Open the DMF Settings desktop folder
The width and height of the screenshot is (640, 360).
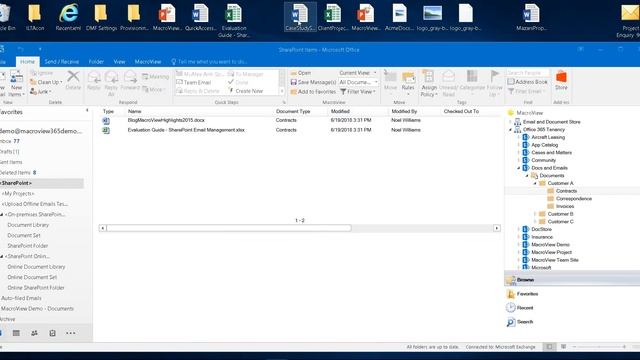coord(101,17)
